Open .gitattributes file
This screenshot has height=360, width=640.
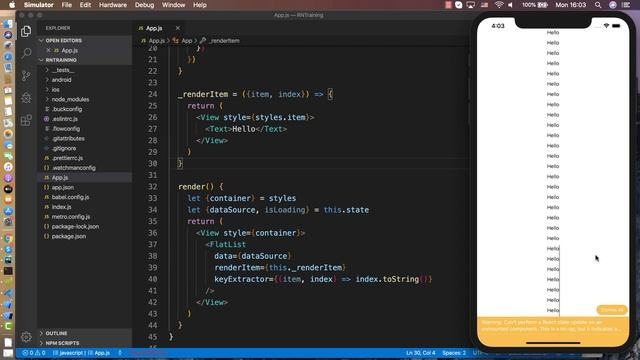point(68,138)
